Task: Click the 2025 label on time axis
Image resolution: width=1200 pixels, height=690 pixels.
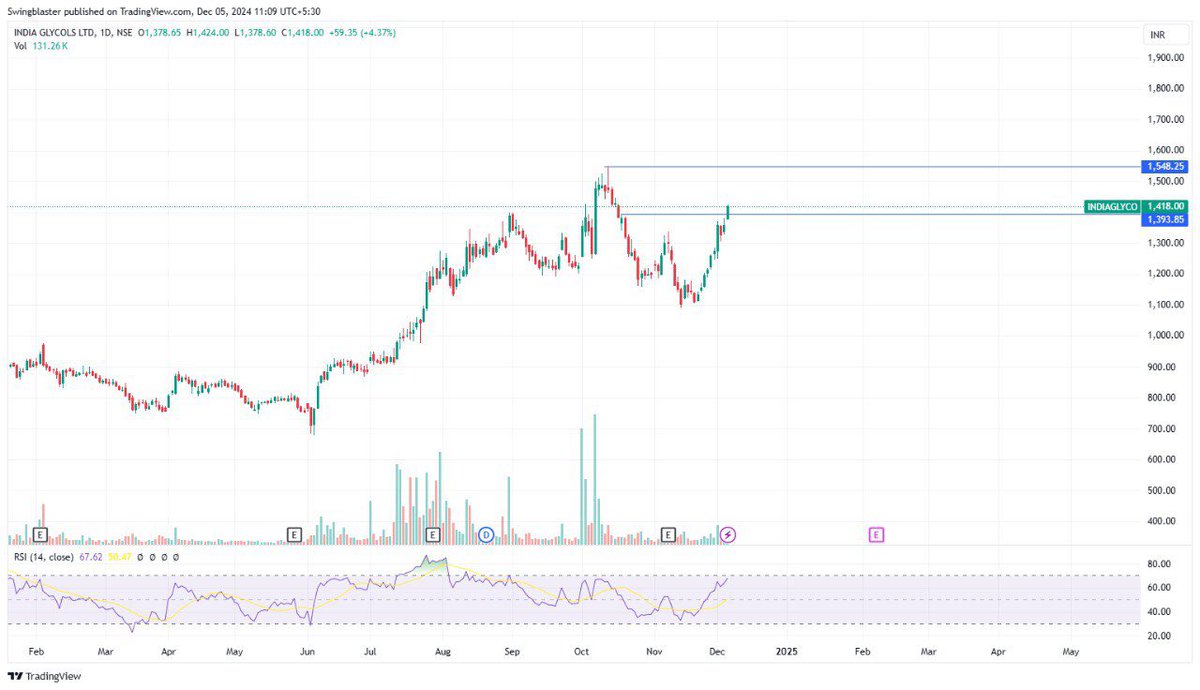Action: coord(787,652)
